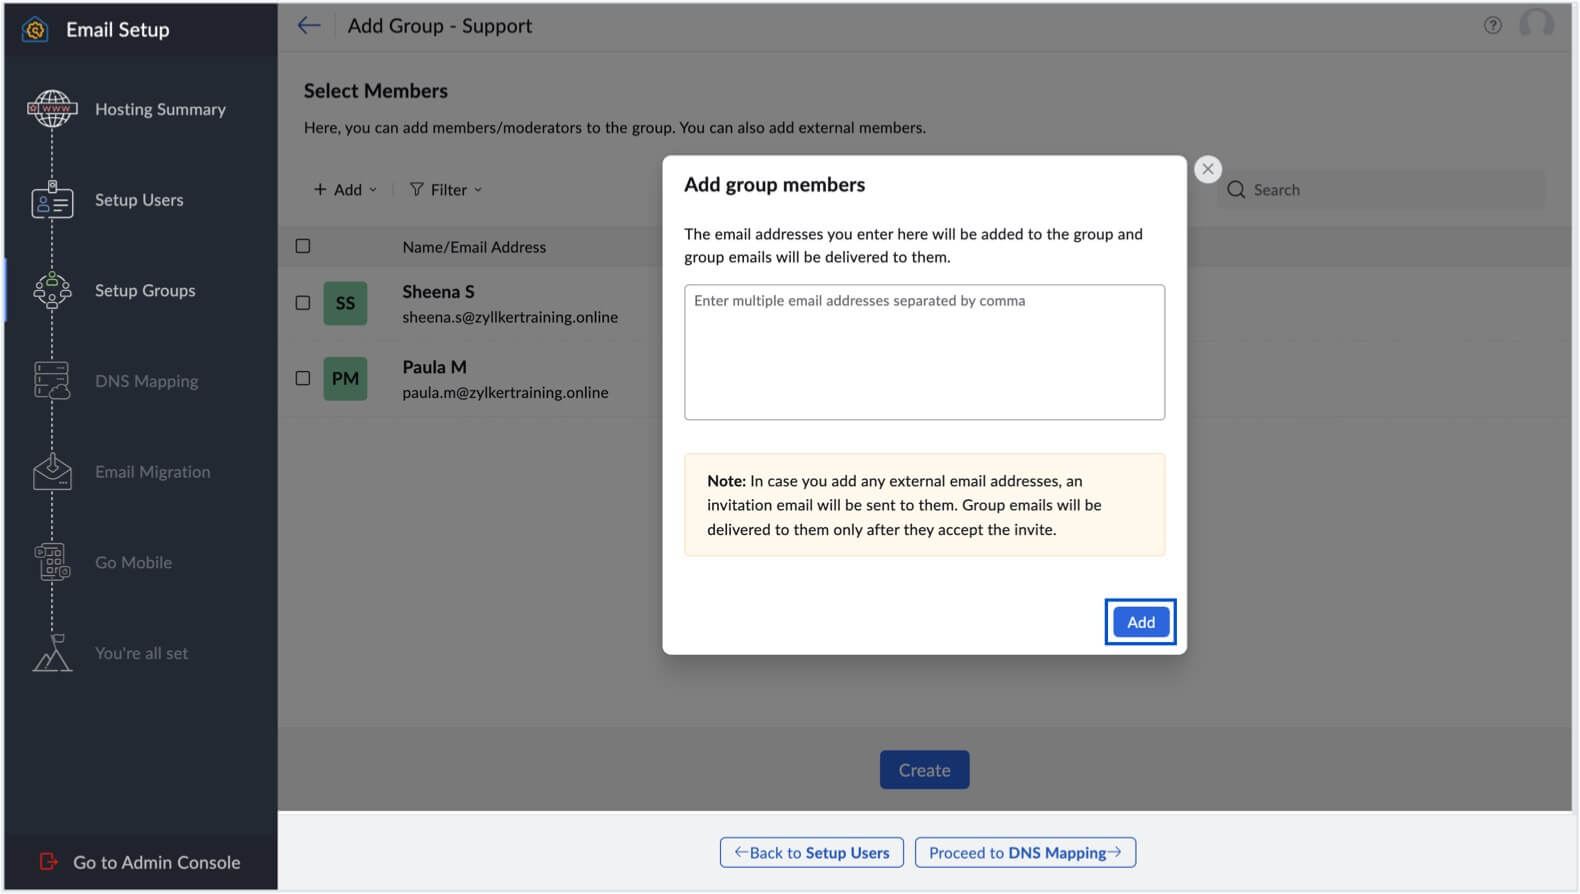The height and width of the screenshot is (894, 1580).
Task: Close the Add group members dialog
Action: [x=1208, y=169]
